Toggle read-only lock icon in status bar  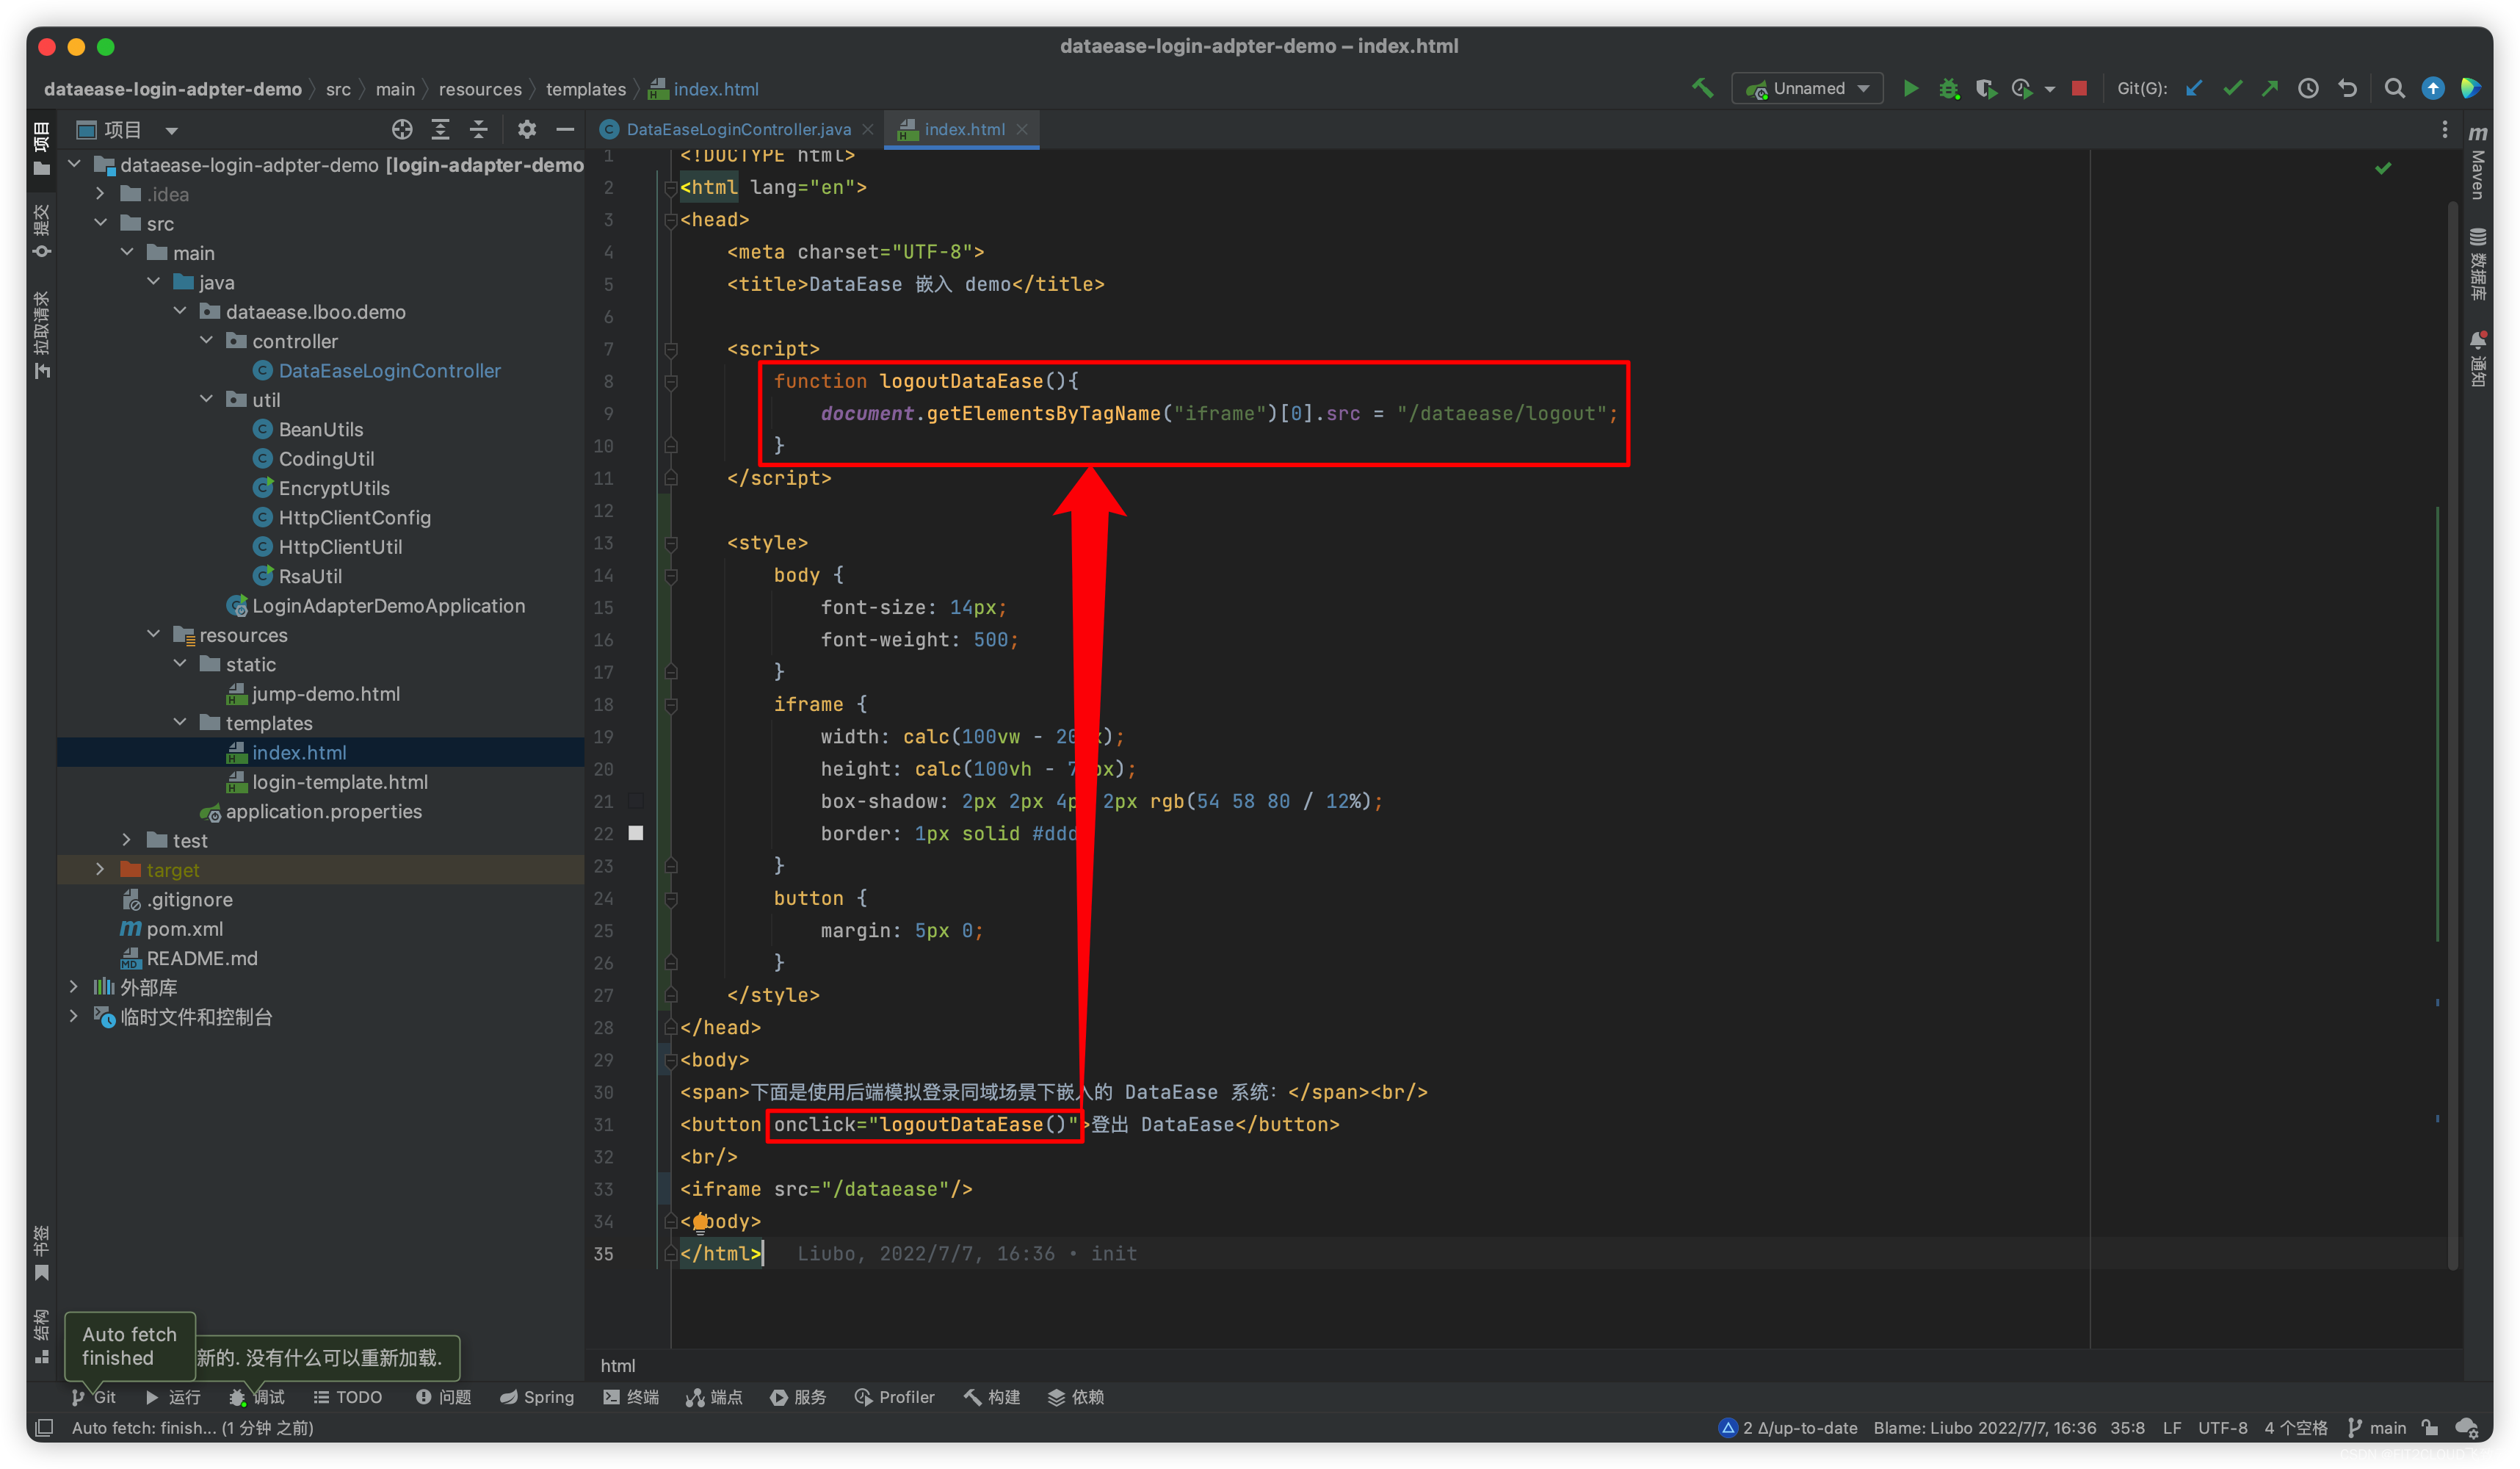pos(2430,1427)
